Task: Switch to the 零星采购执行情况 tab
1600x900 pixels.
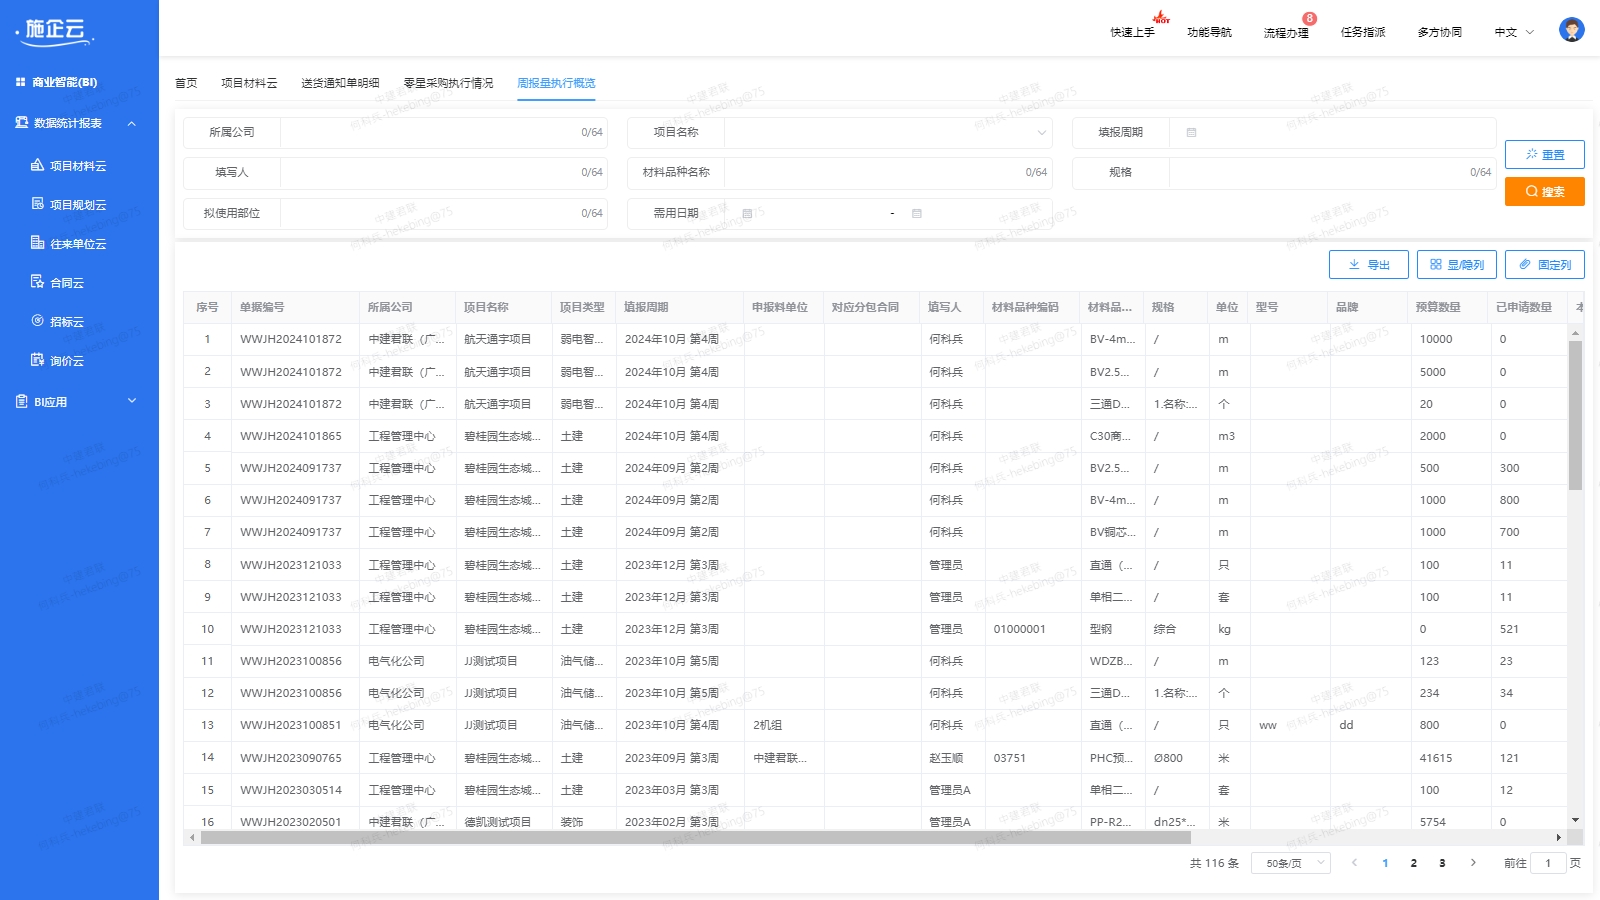Action: tap(448, 83)
